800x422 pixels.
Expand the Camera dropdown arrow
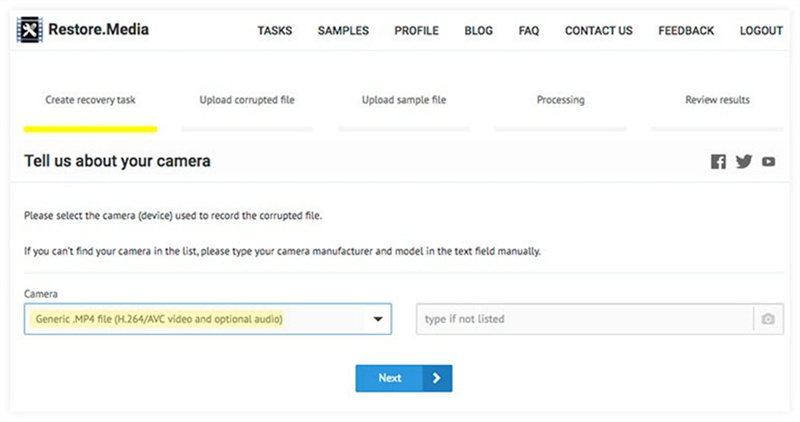coord(378,319)
